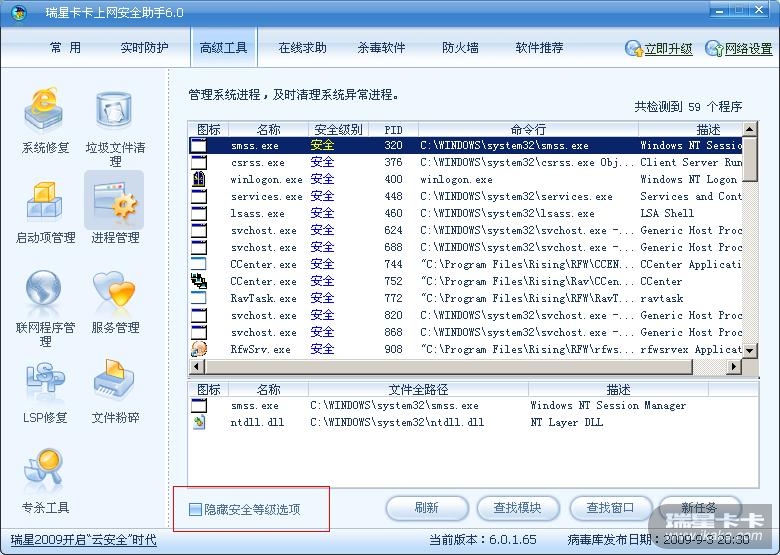Sort process list by PID column header
The height and width of the screenshot is (555, 780).
393,129
